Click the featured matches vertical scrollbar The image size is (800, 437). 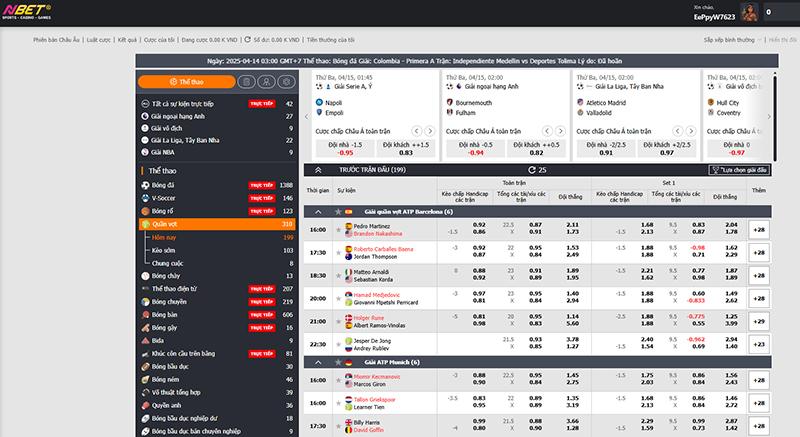[x=775, y=117]
